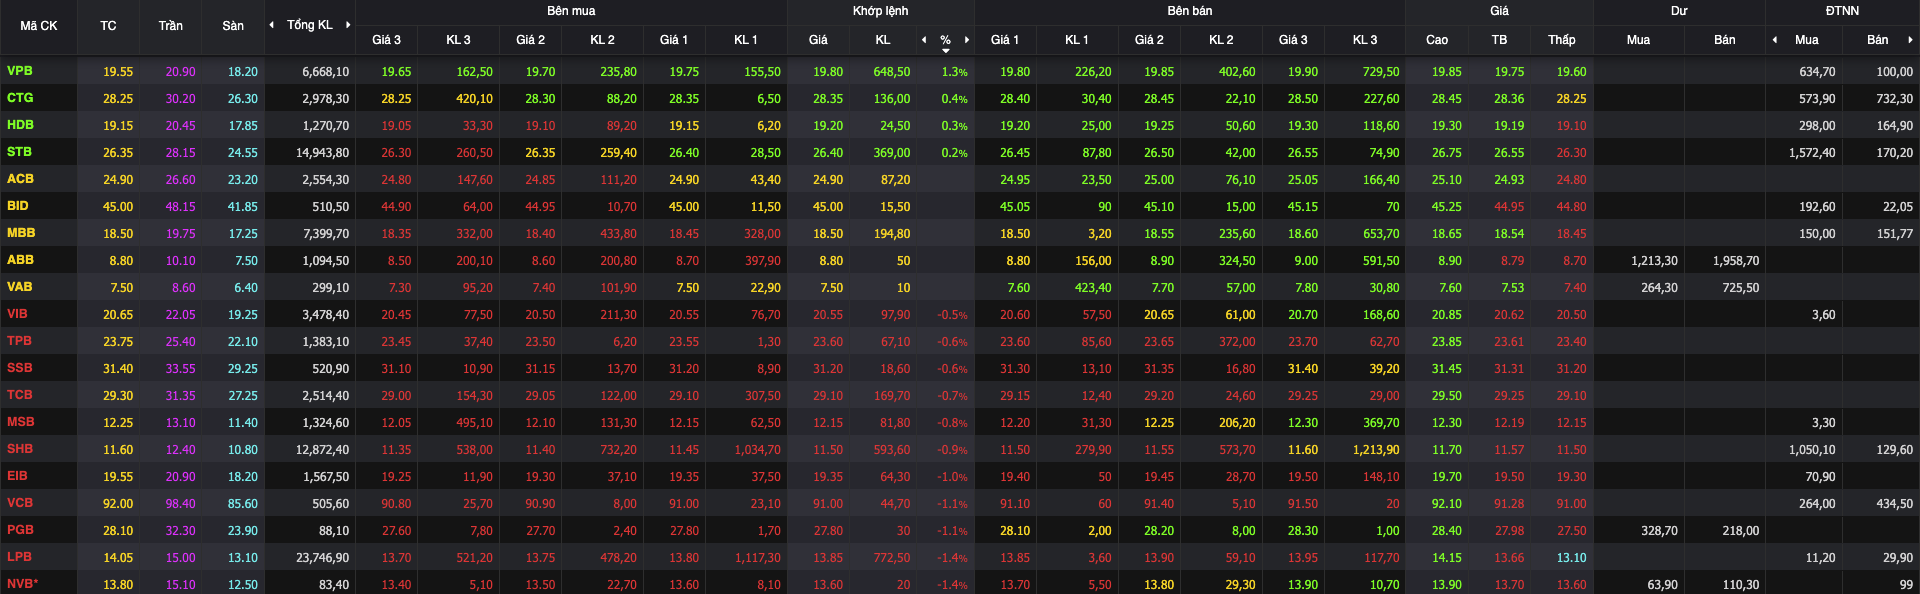Select the ABB ticker row
Image resolution: width=1920 pixels, height=594 pixels.
coord(960,260)
